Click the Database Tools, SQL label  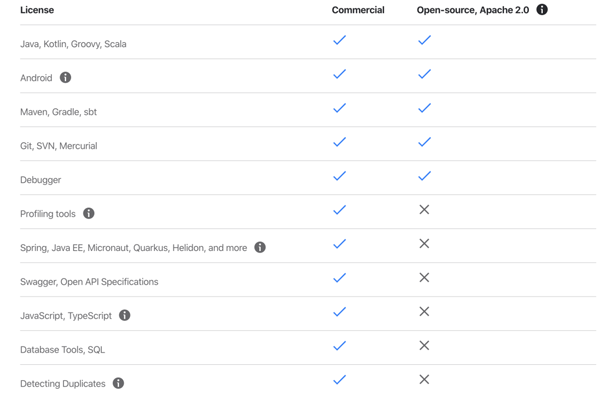pyautogui.click(x=62, y=350)
